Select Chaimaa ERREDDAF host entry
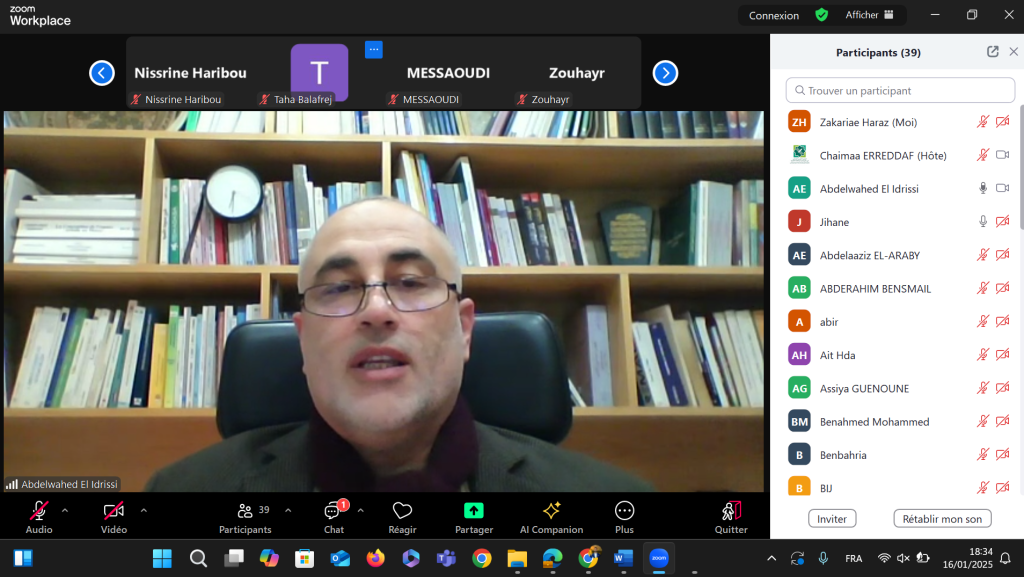Image resolution: width=1024 pixels, height=577 pixels. tap(882, 155)
